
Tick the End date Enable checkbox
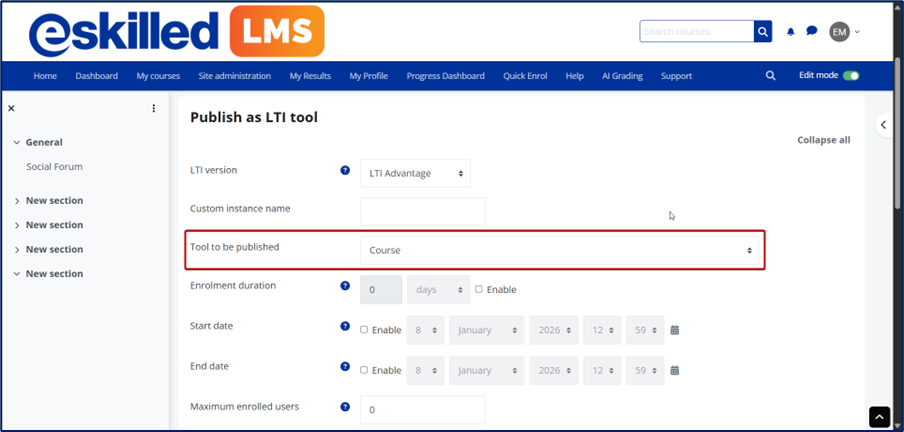[364, 369]
